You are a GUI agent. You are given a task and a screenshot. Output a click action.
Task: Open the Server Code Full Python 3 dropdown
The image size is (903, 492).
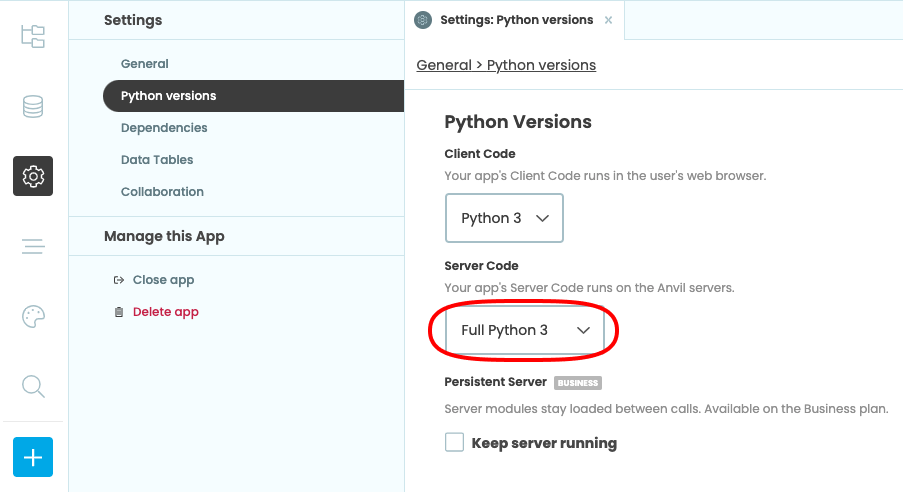pyautogui.click(x=525, y=330)
